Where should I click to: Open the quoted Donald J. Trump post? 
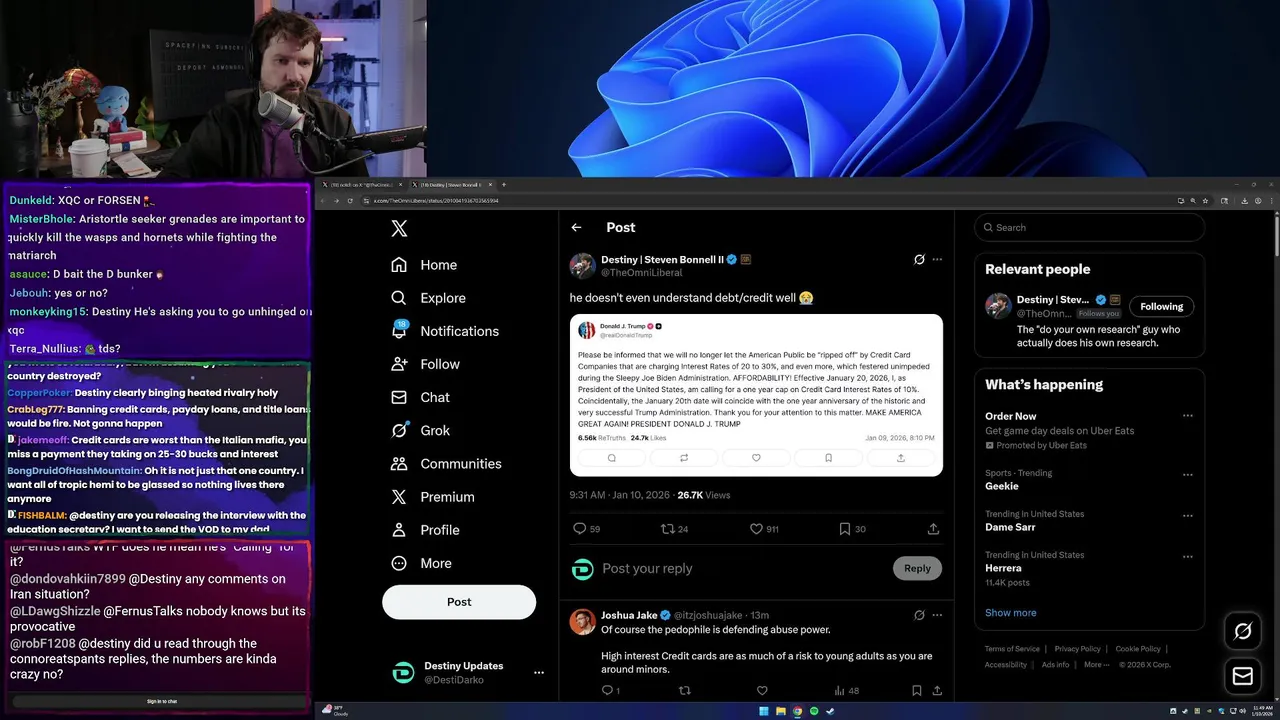(756, 395)
